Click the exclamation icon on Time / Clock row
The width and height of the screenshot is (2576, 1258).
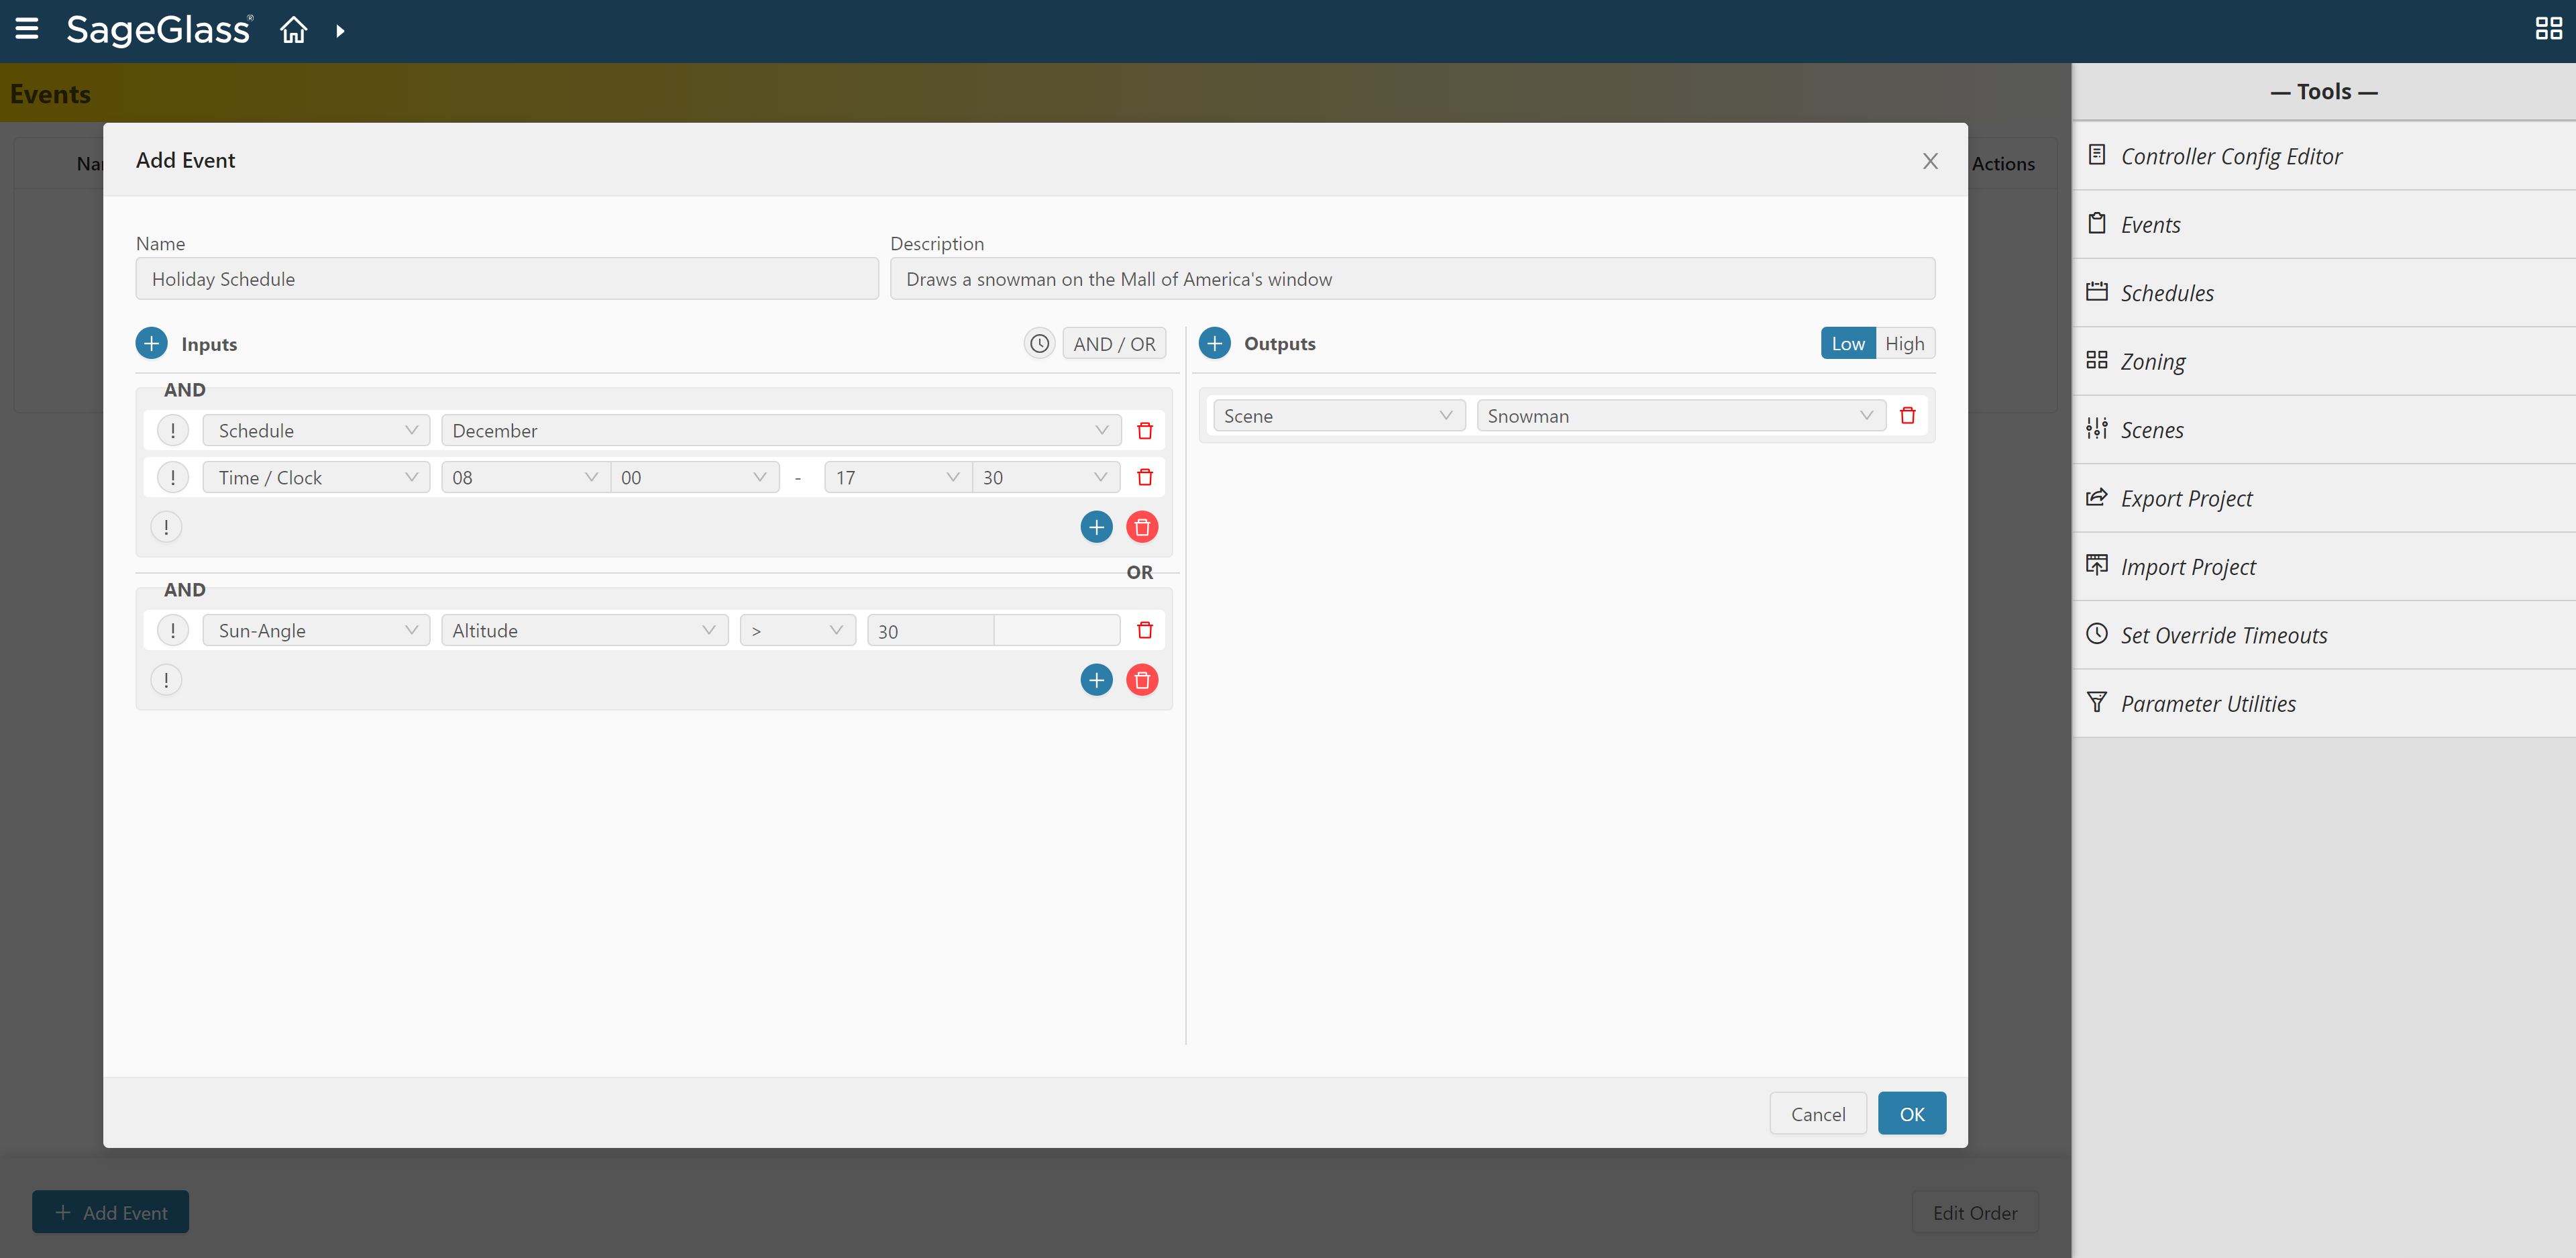[x=173, y=478]
